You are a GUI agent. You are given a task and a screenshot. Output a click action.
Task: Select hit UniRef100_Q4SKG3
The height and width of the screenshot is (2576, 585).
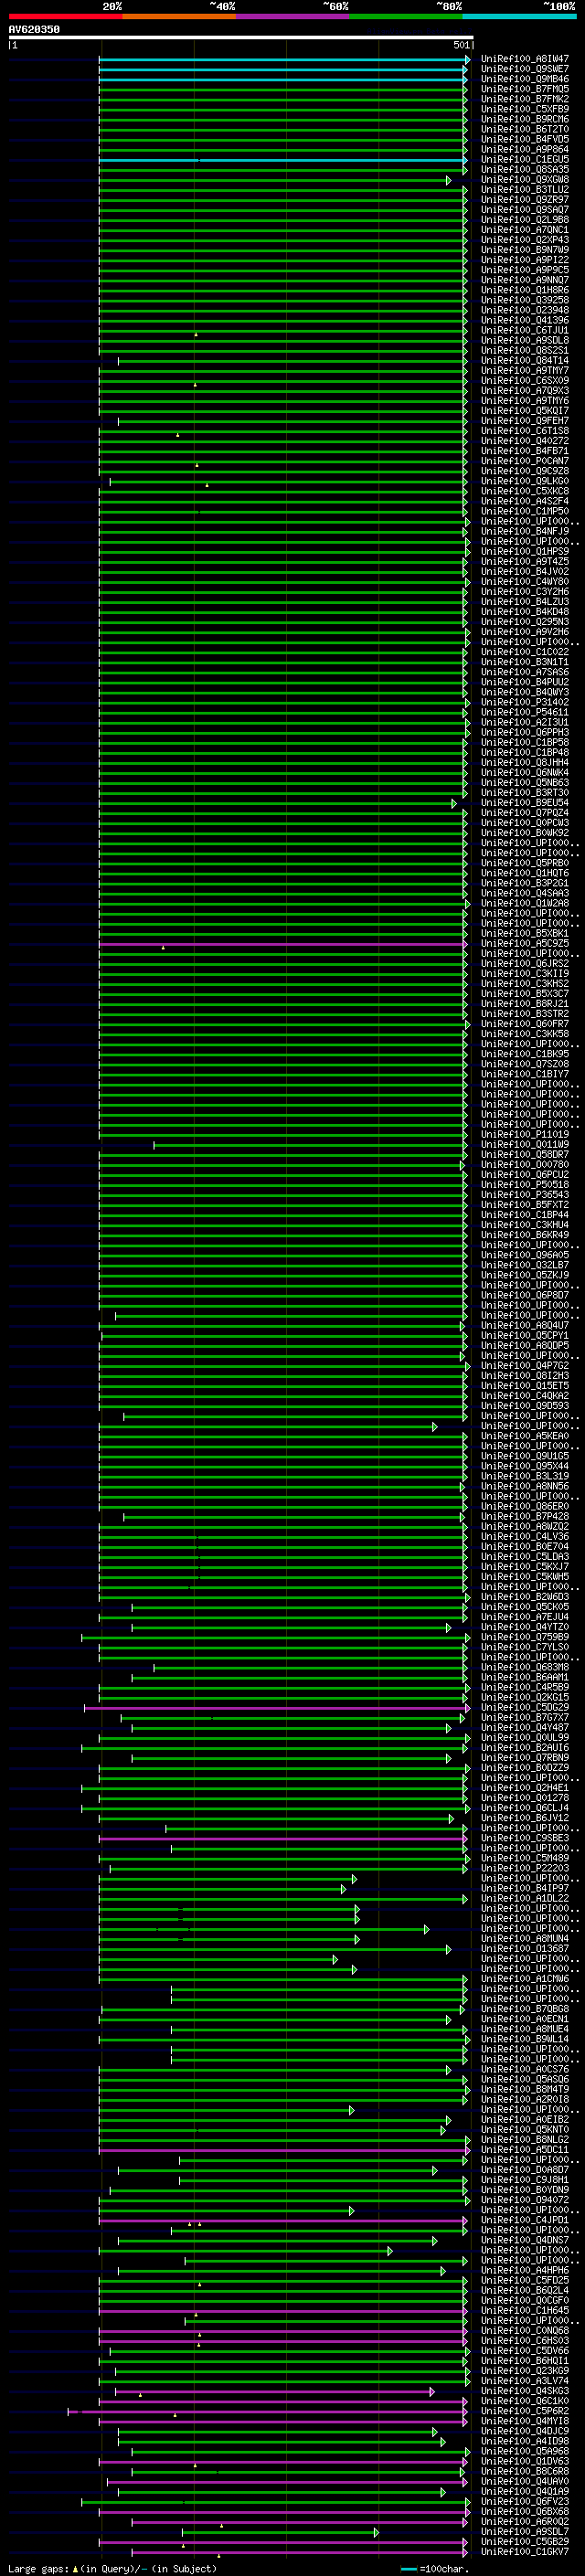point(525,2390)
